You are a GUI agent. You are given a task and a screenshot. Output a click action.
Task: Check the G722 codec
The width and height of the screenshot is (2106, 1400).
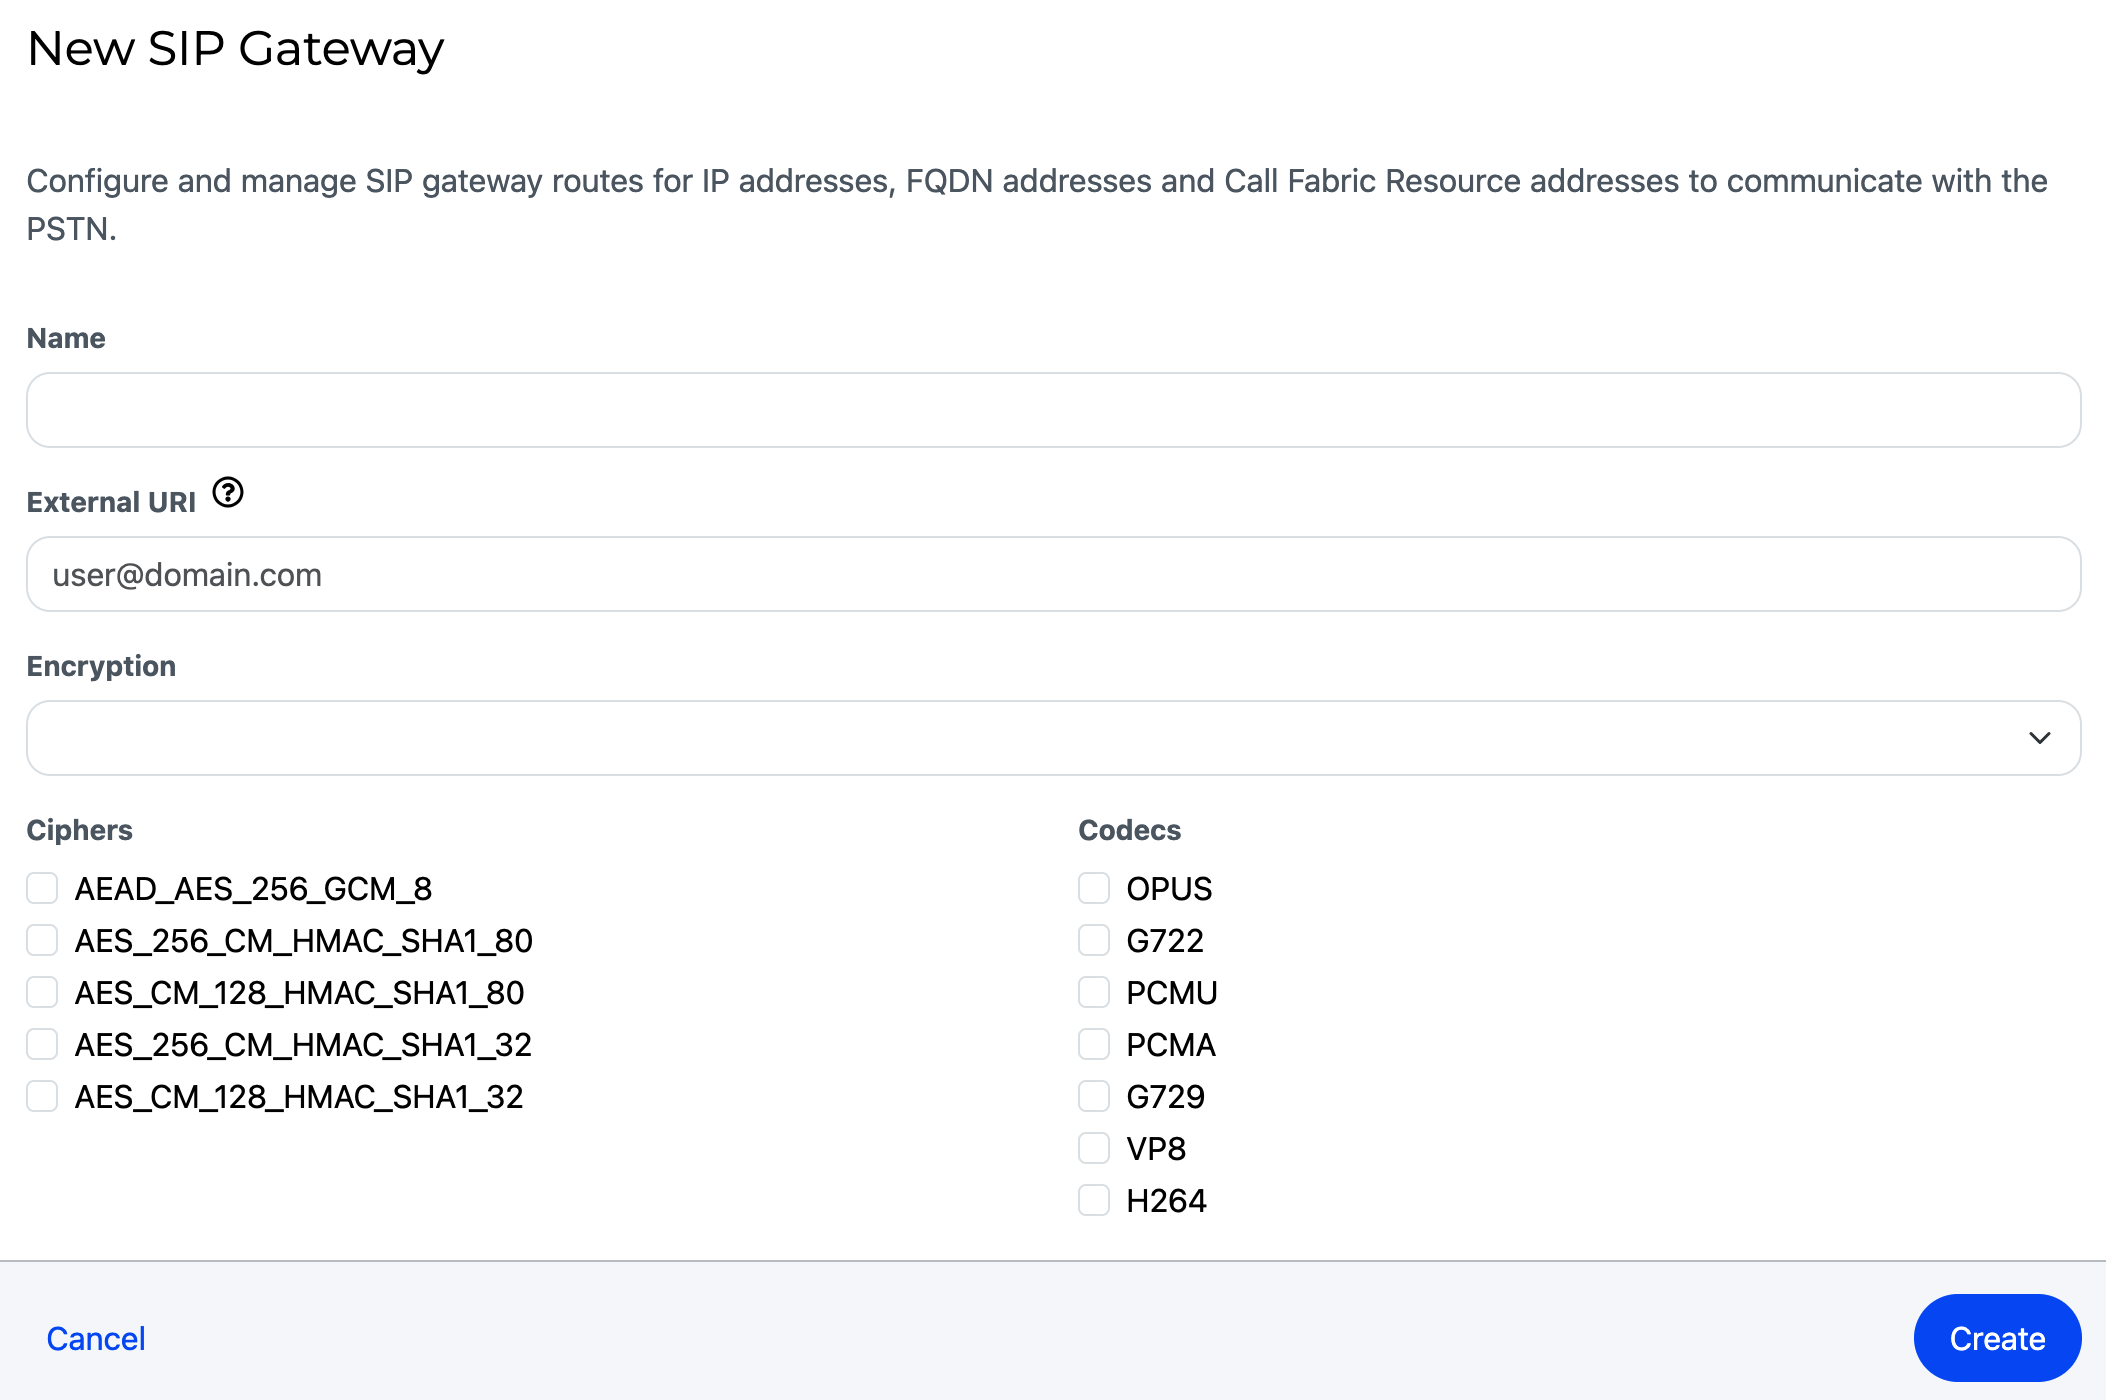click(1093, 940)
